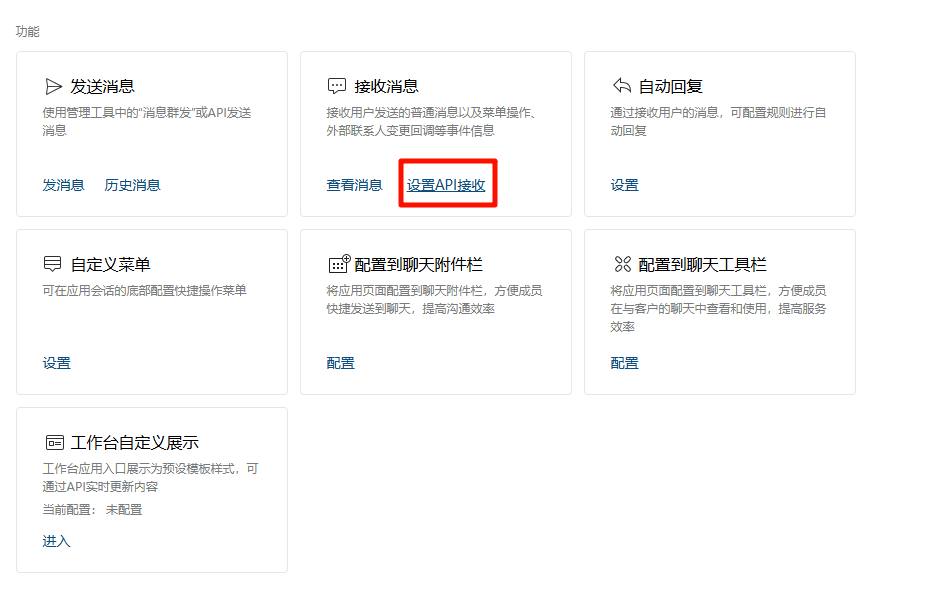Click the paper plane icon beside 发送消息
Screen dimensions: 933x591
54,86
